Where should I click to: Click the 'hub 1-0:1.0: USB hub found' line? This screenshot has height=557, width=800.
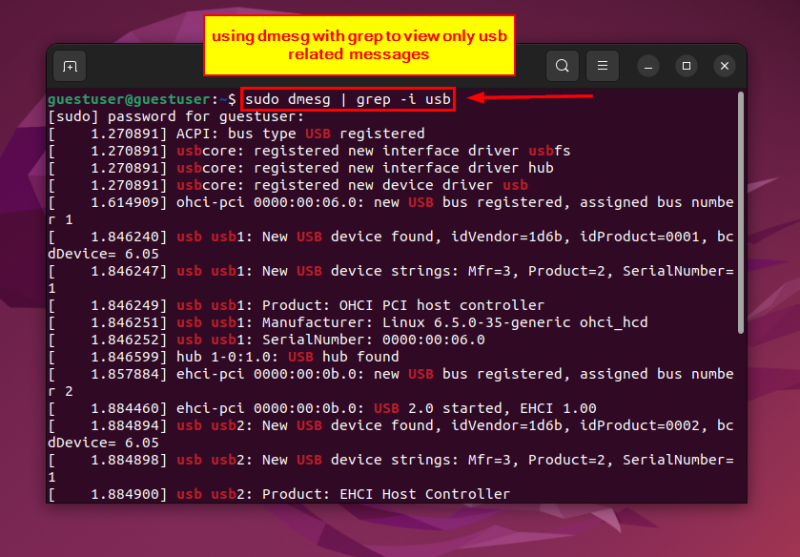(223, 357)
